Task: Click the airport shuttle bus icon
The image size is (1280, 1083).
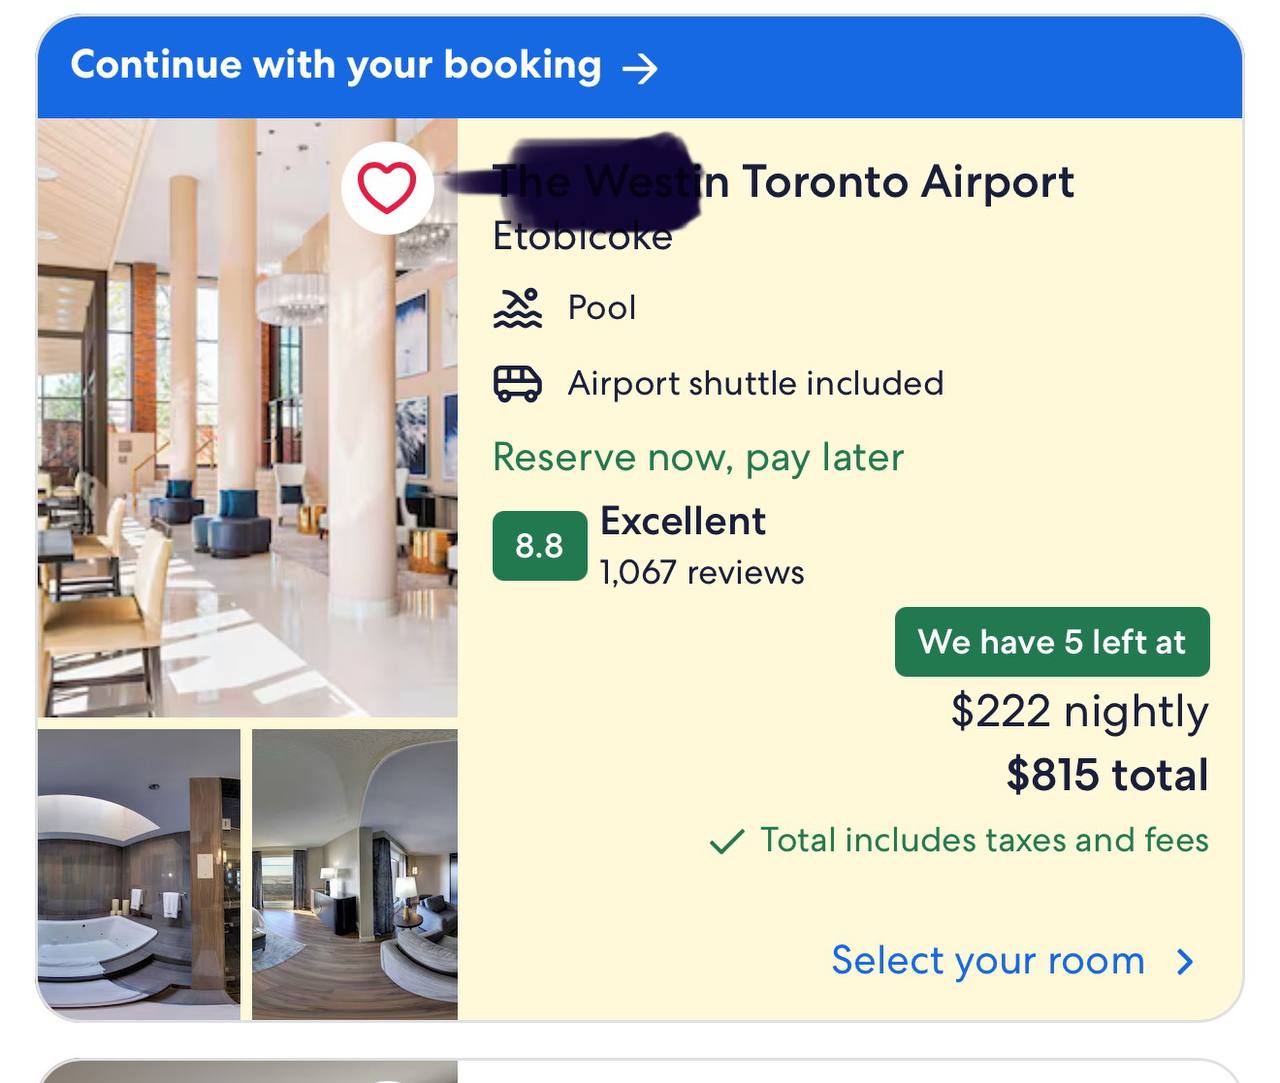Action: coord(518,384)
